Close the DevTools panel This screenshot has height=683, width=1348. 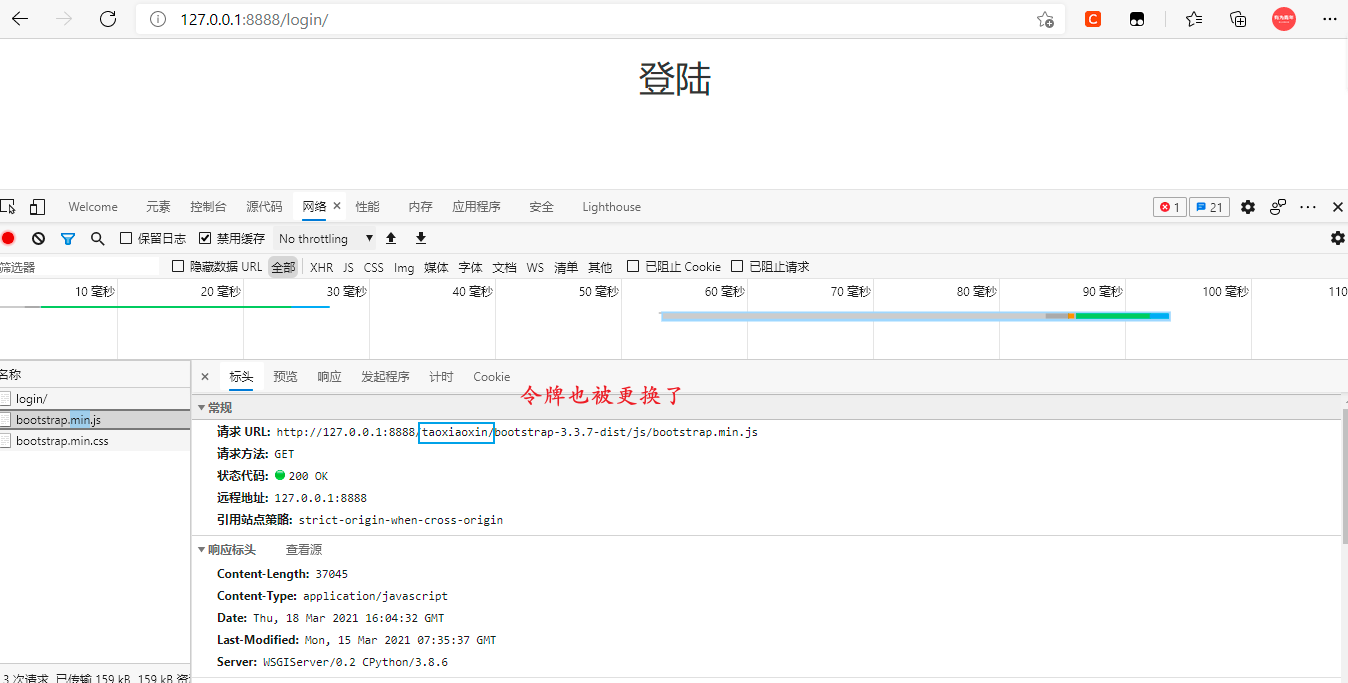click(1338, 207)
